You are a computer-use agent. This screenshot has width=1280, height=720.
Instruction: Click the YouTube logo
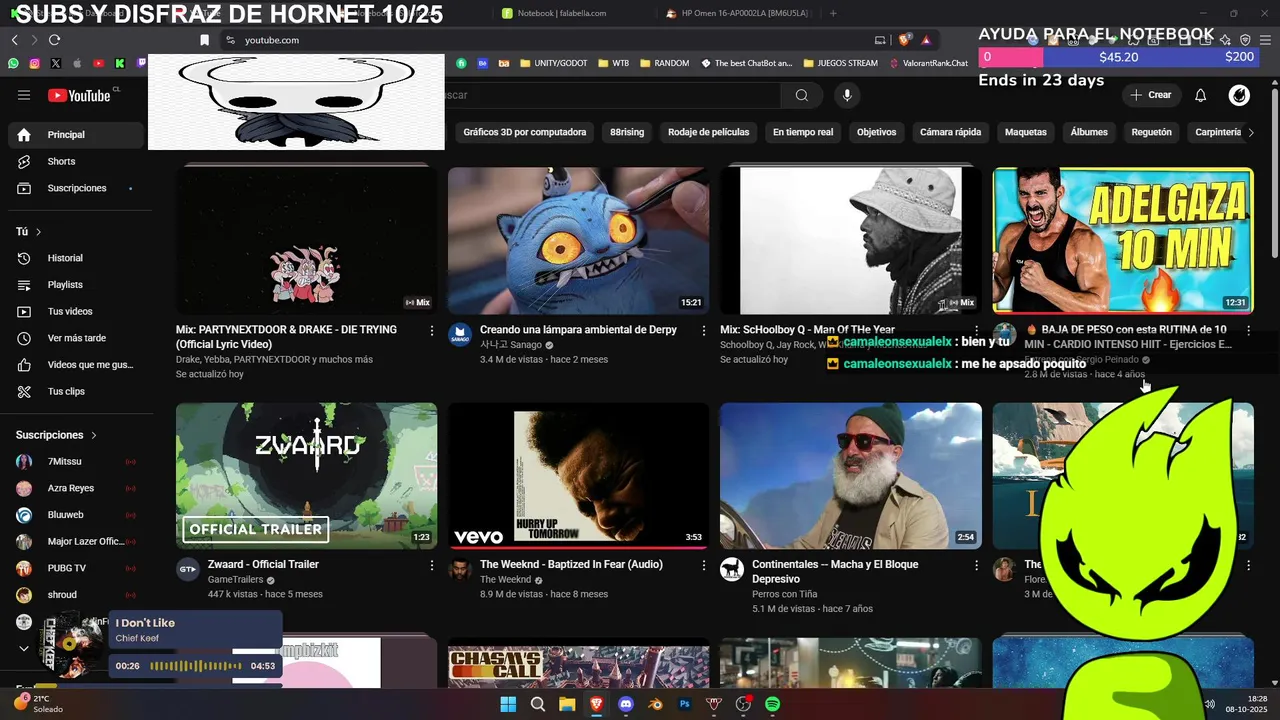(79, 95)
